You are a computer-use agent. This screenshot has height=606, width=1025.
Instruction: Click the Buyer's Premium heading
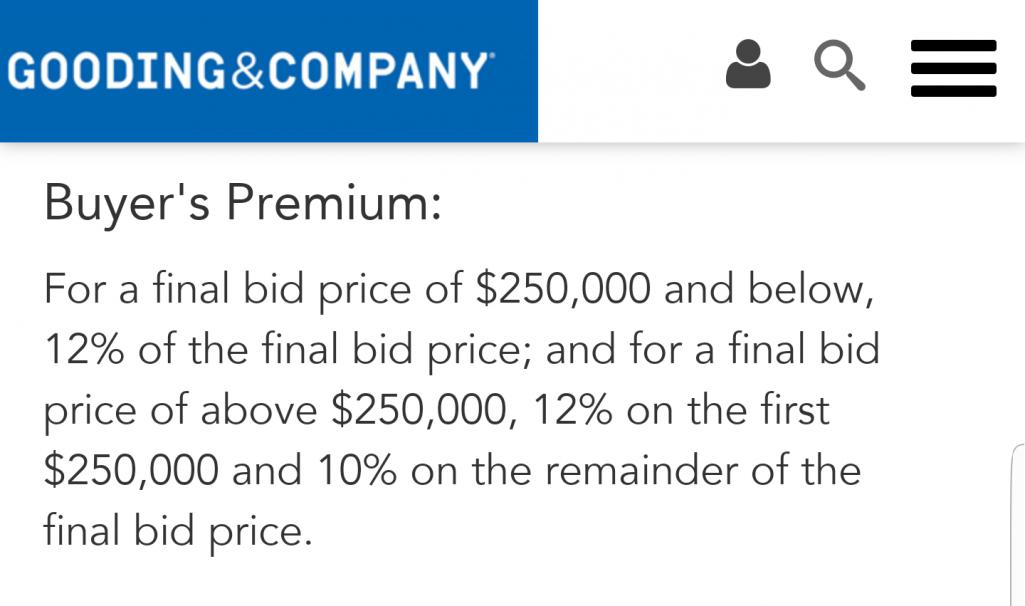(242, 204)
